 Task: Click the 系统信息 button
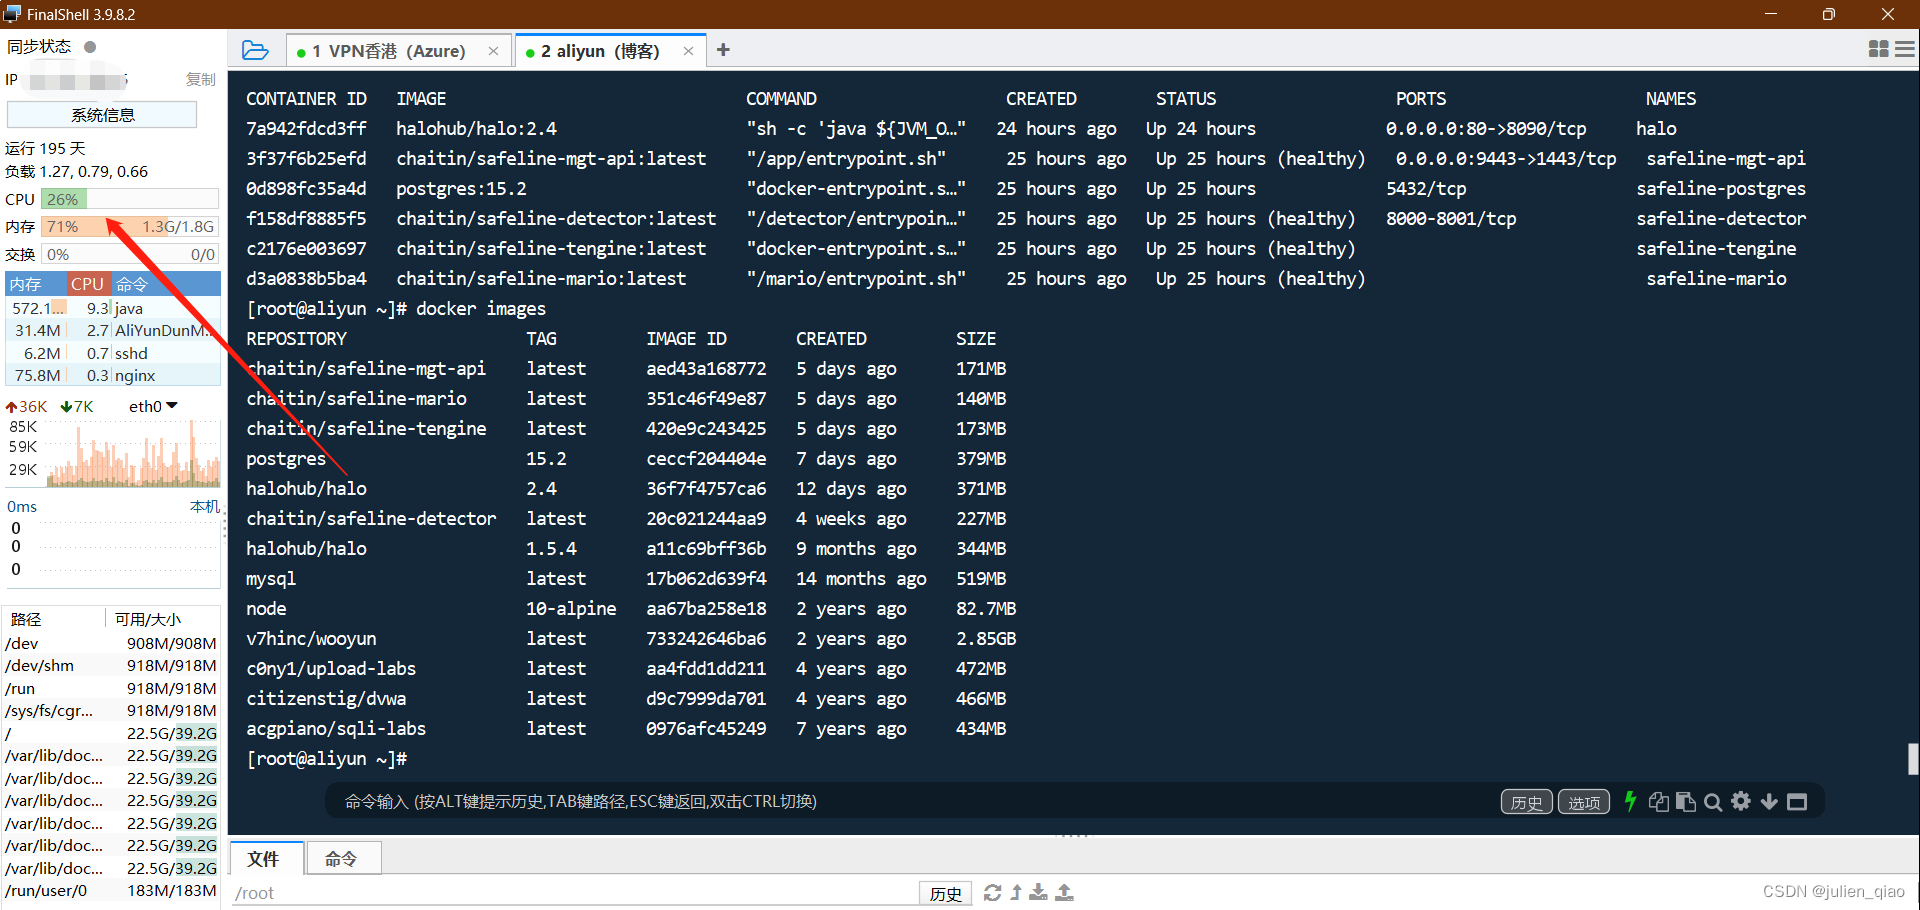point(102,115)
